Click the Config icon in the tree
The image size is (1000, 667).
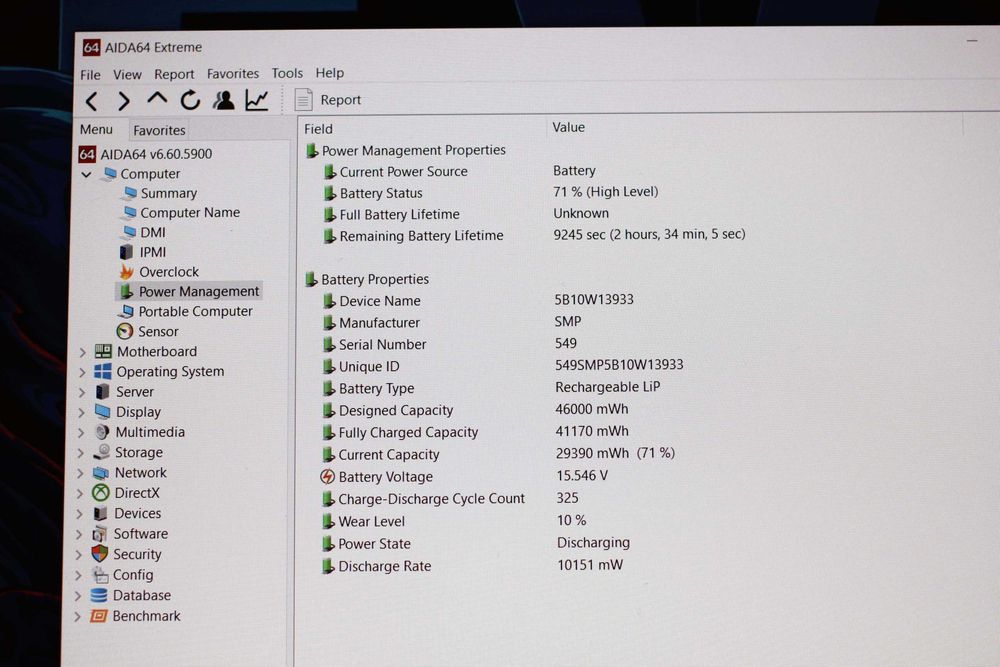pos(99,575)
